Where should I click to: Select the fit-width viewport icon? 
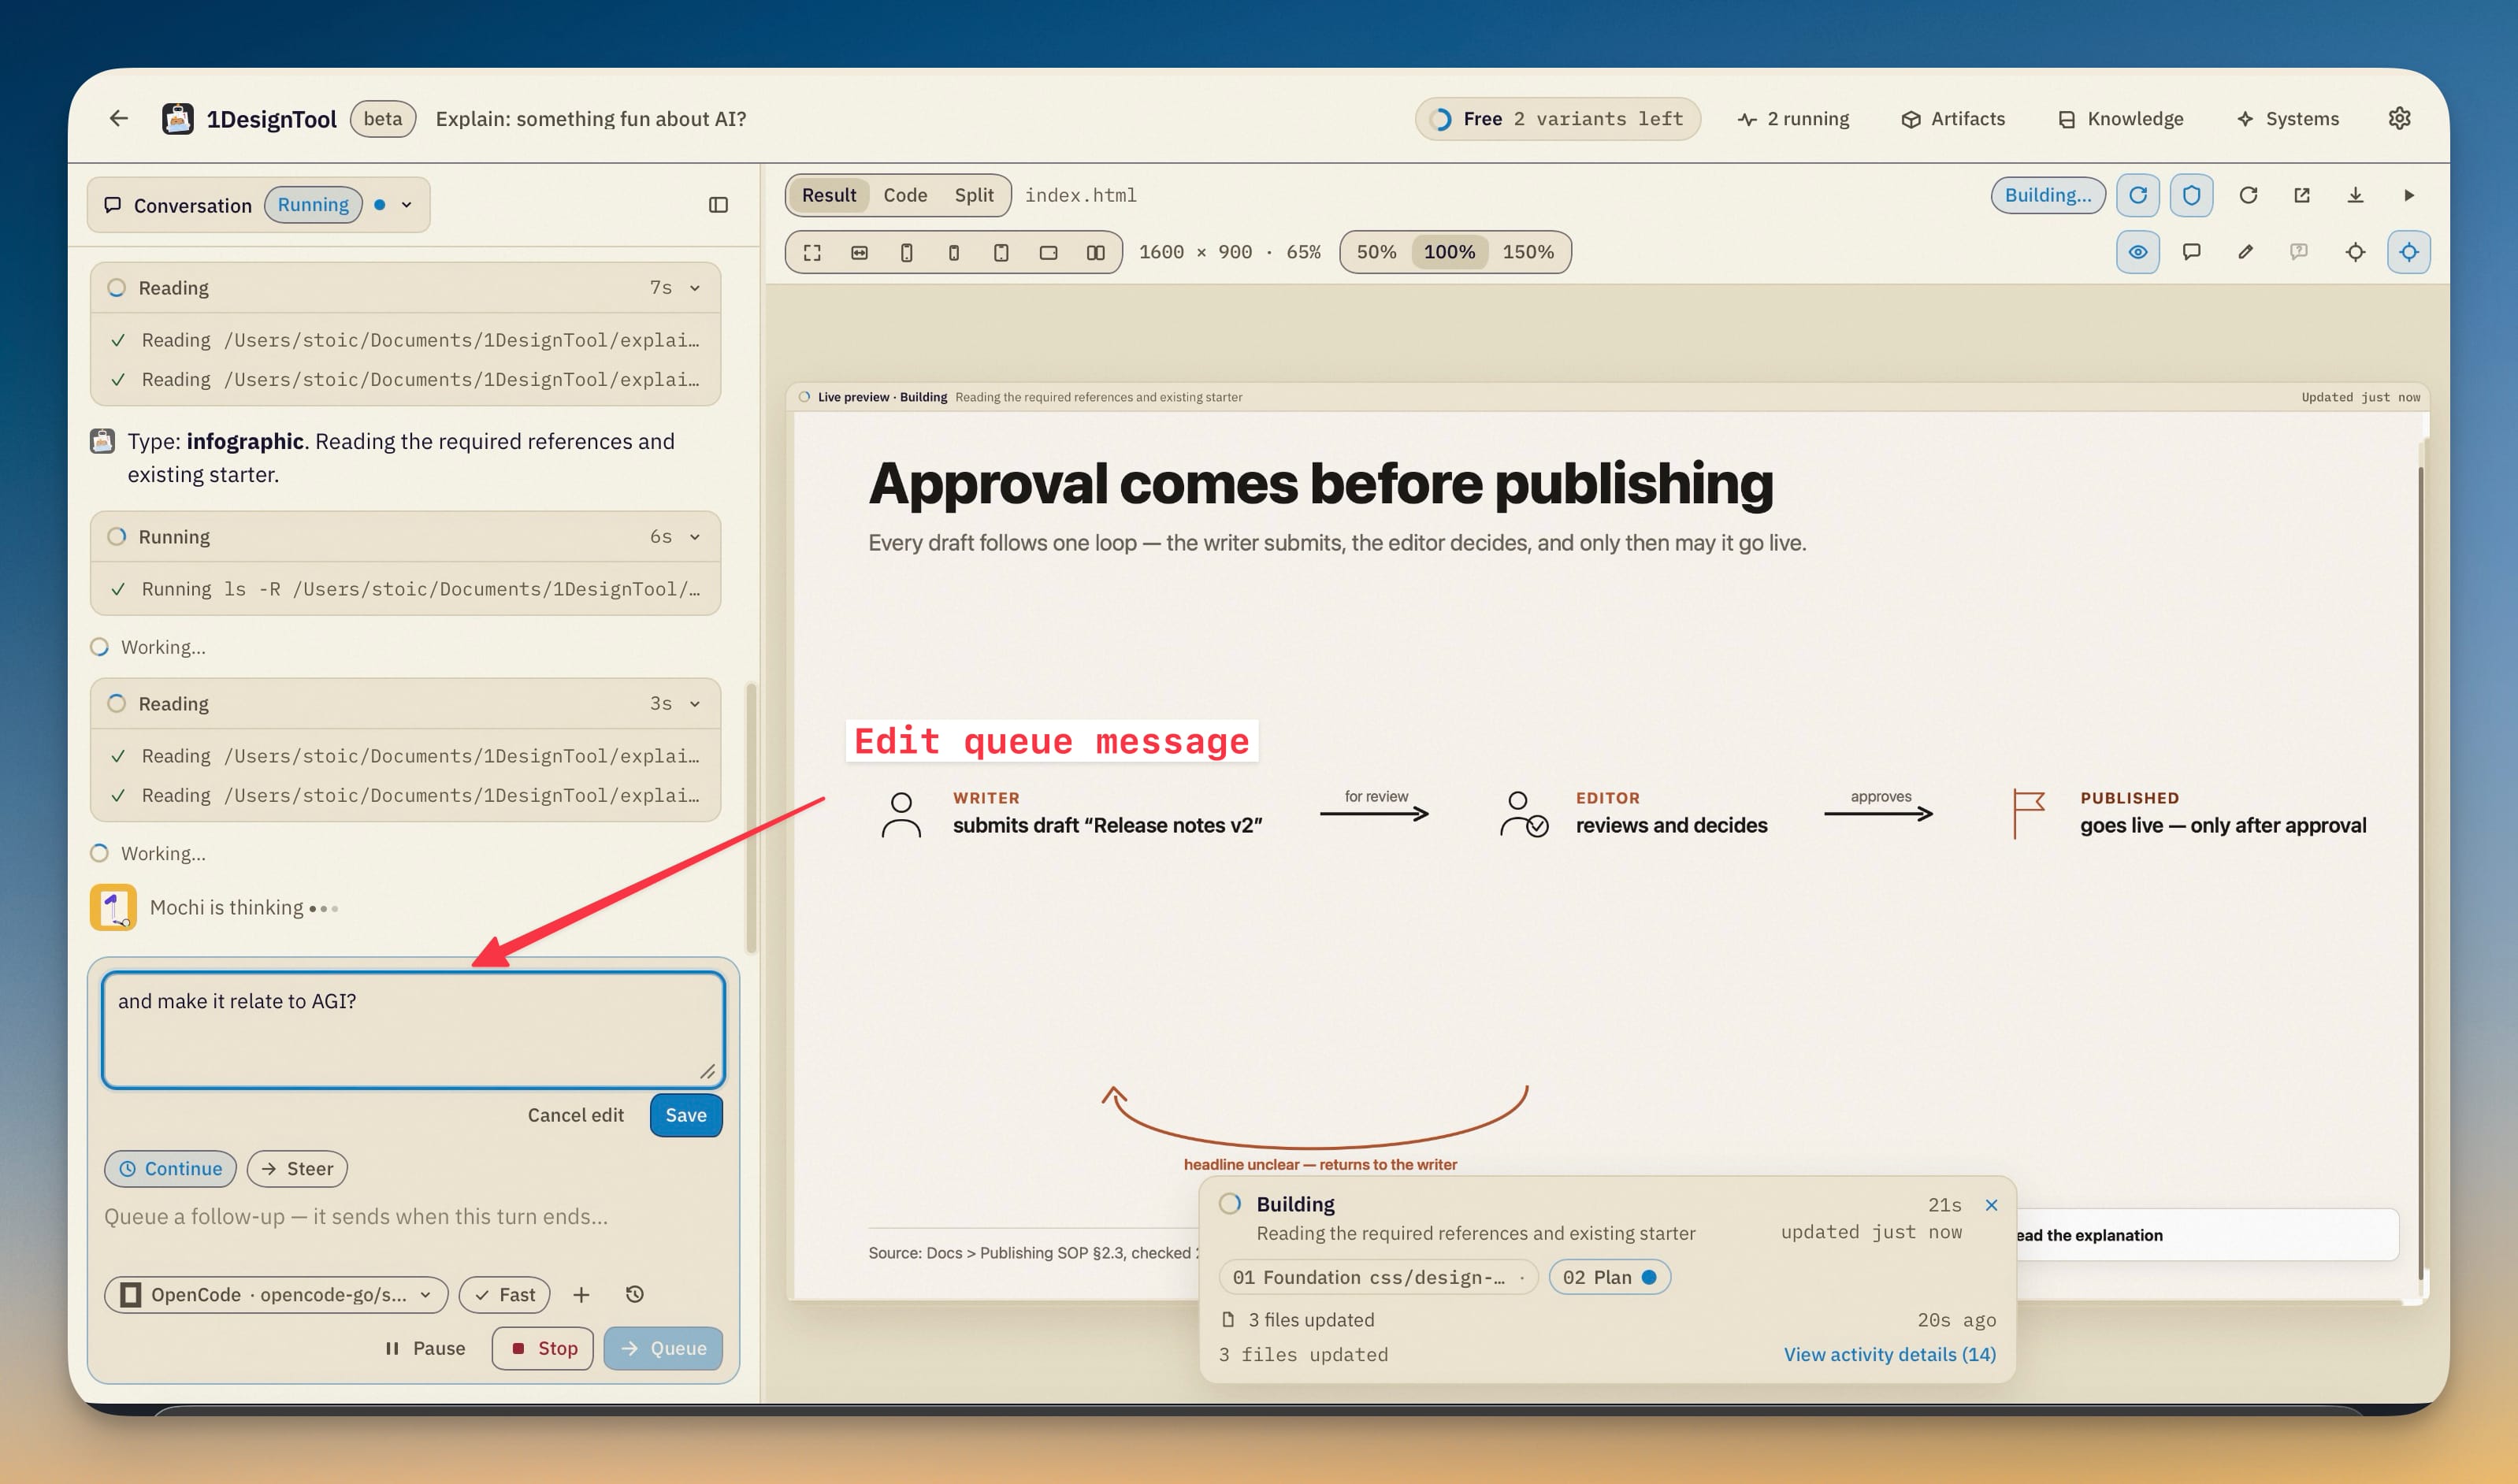point(859,252)
